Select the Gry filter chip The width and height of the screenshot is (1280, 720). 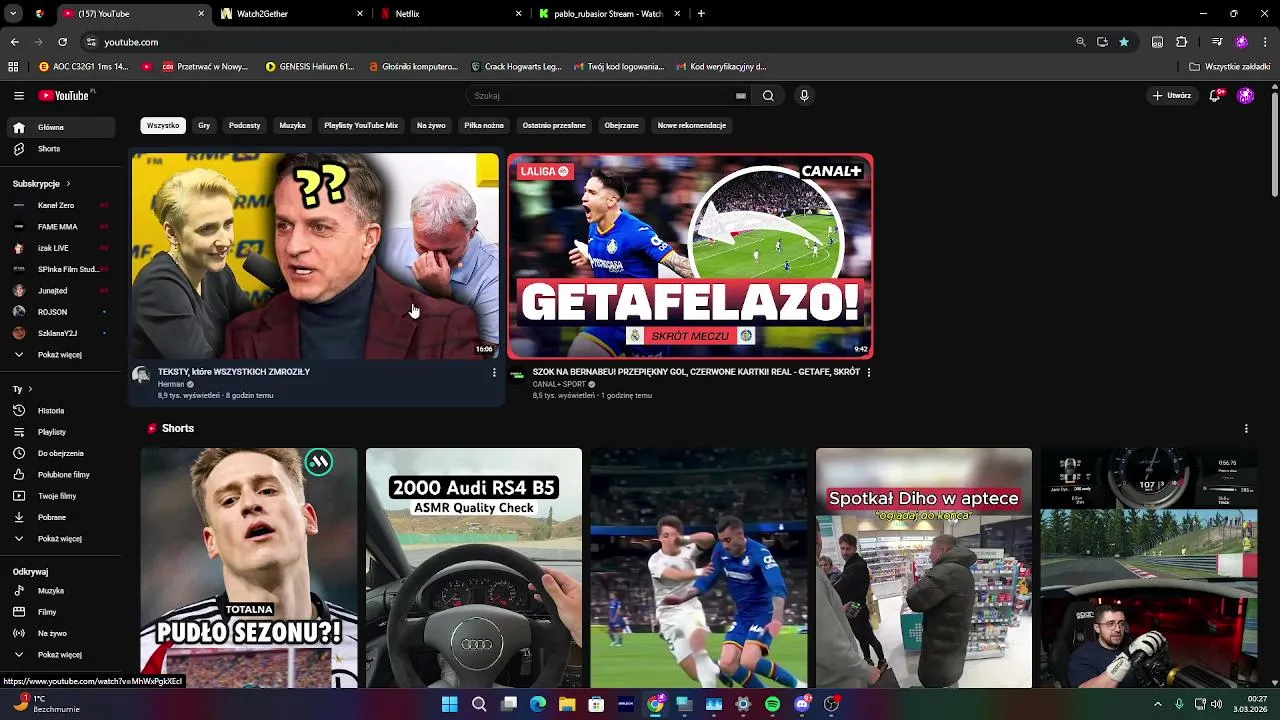point(204,126)
